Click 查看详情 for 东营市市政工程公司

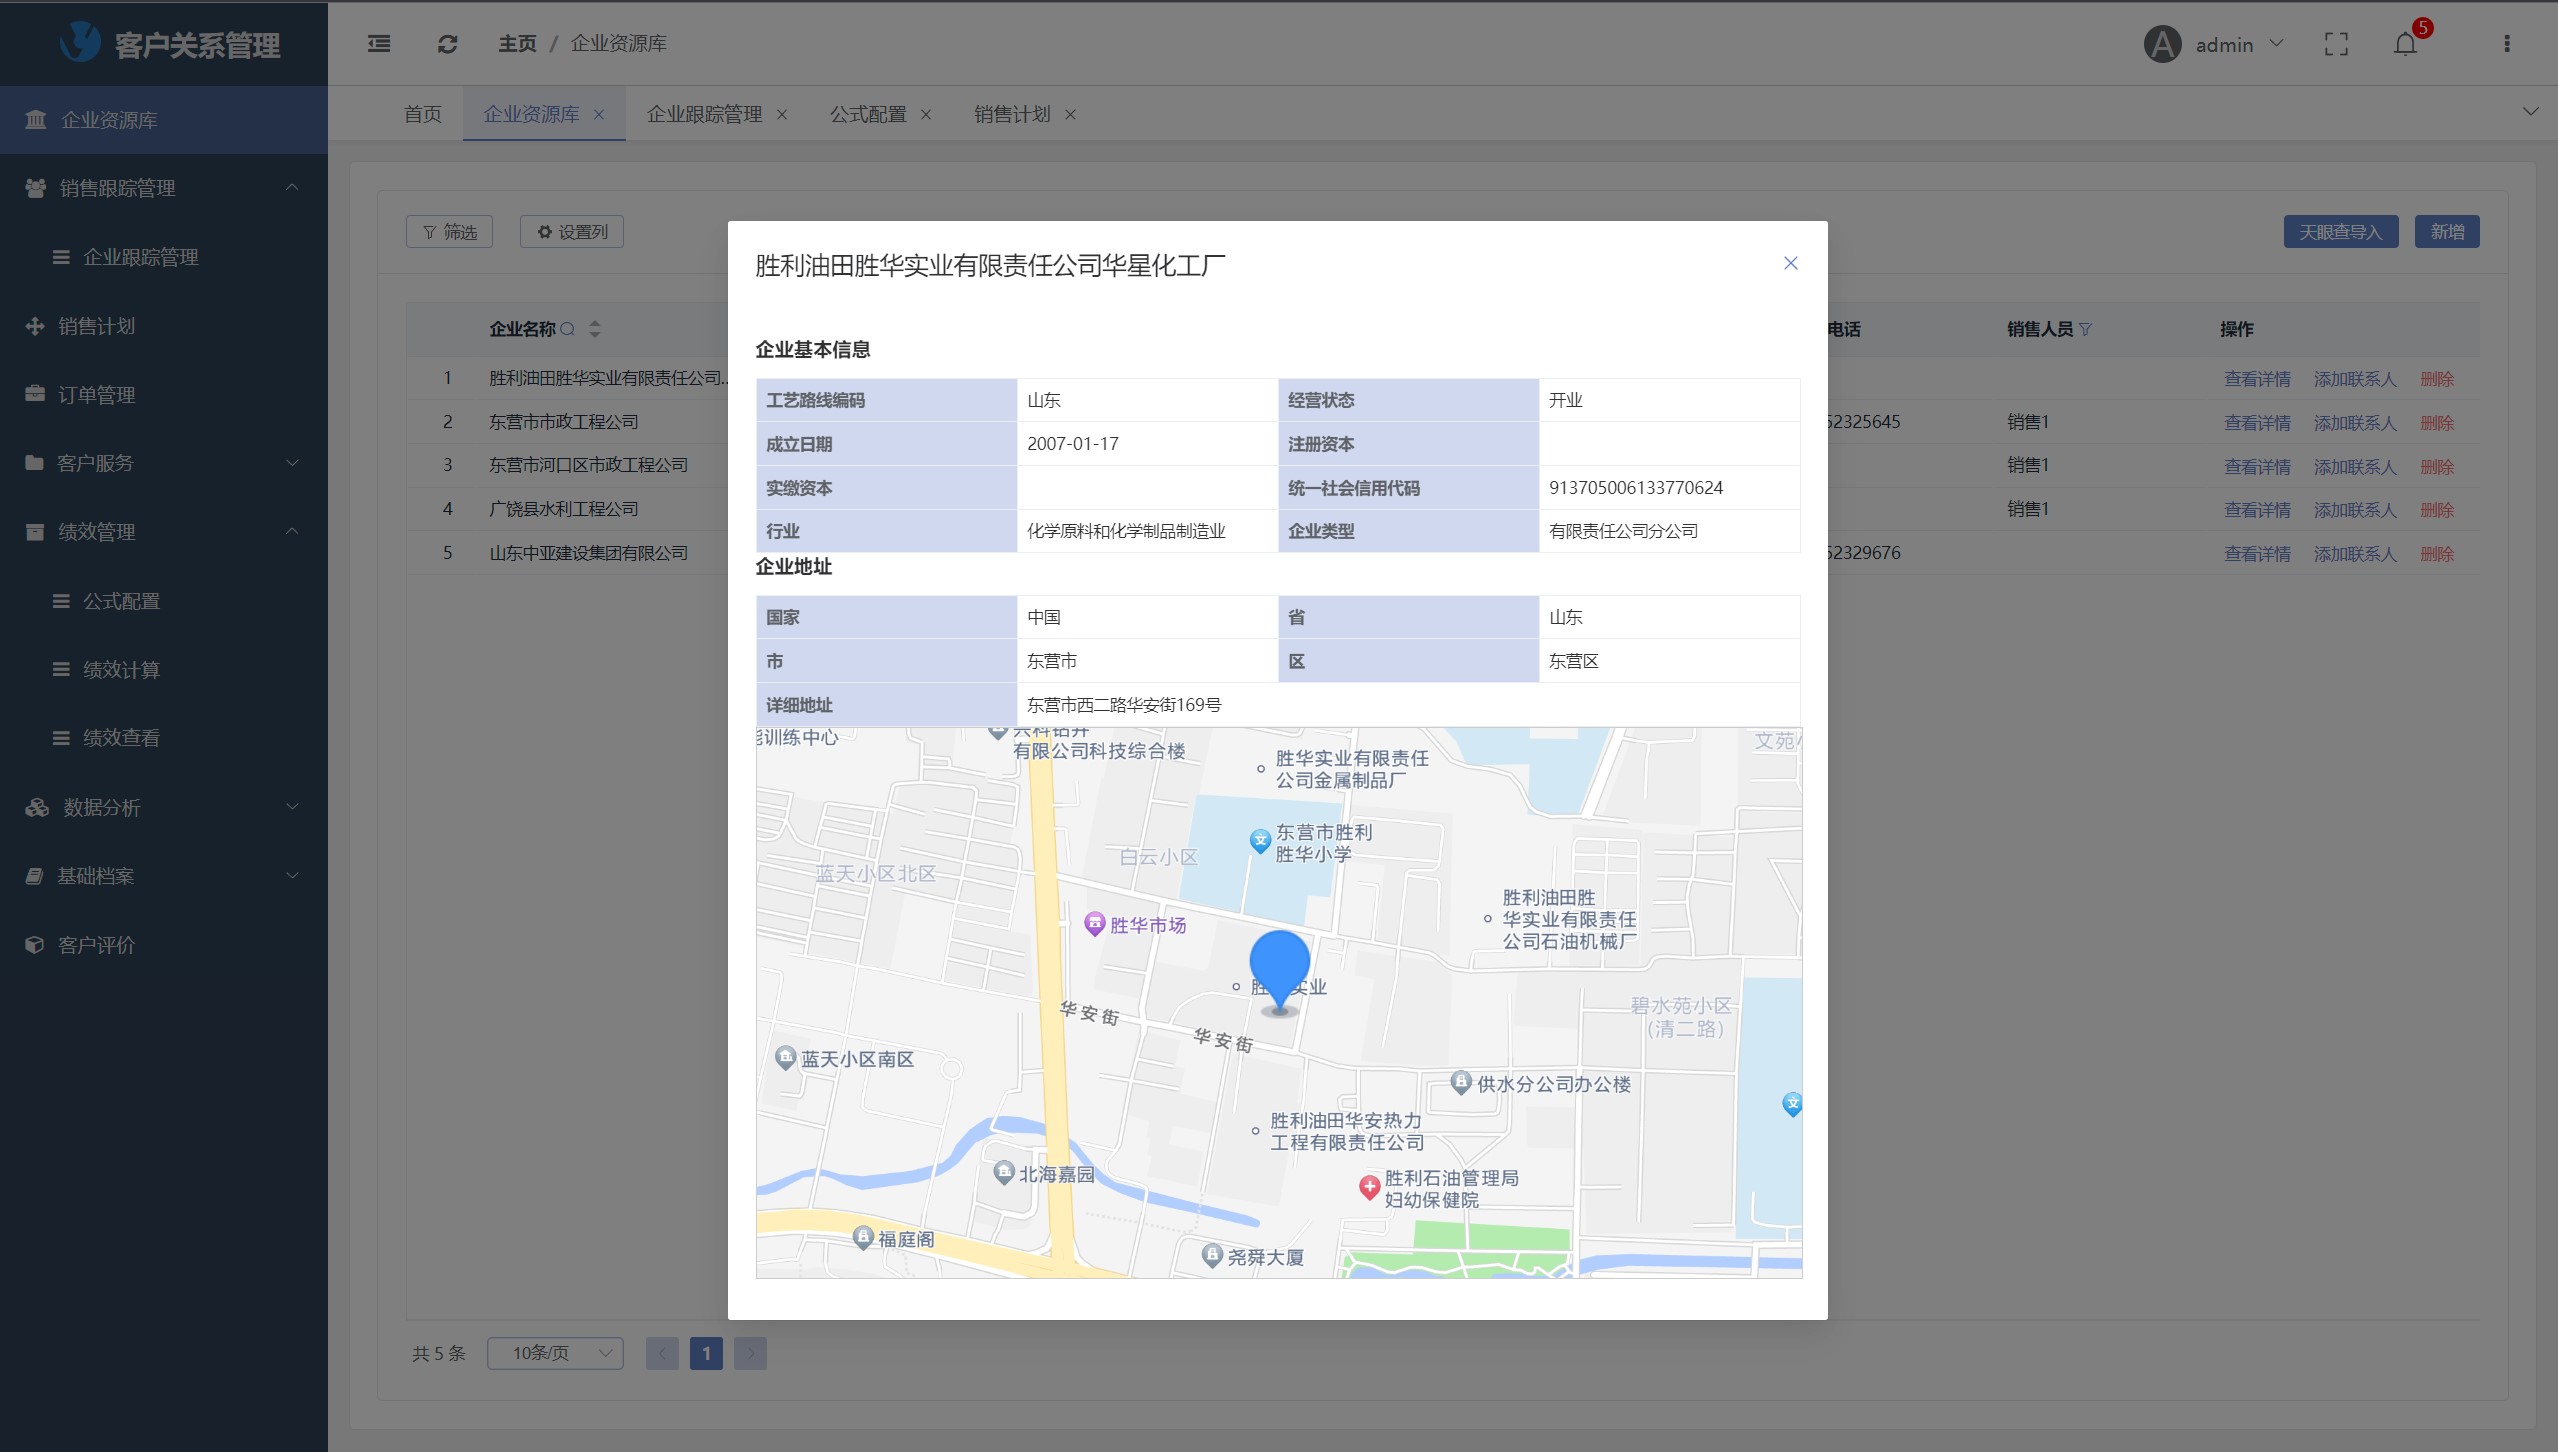tap(2257, 423)
